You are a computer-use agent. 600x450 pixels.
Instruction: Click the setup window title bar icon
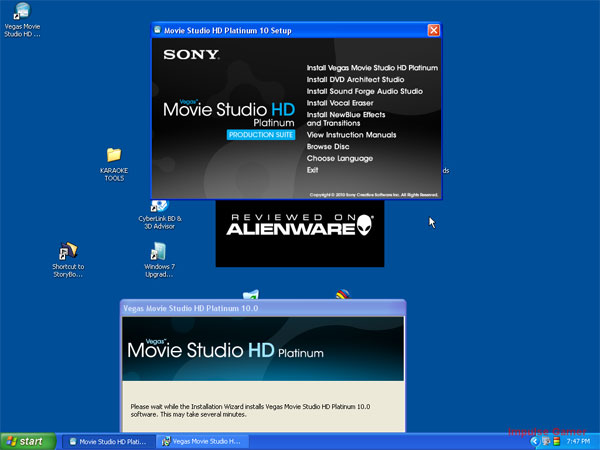pyautogui.click(x=157, y=30)
